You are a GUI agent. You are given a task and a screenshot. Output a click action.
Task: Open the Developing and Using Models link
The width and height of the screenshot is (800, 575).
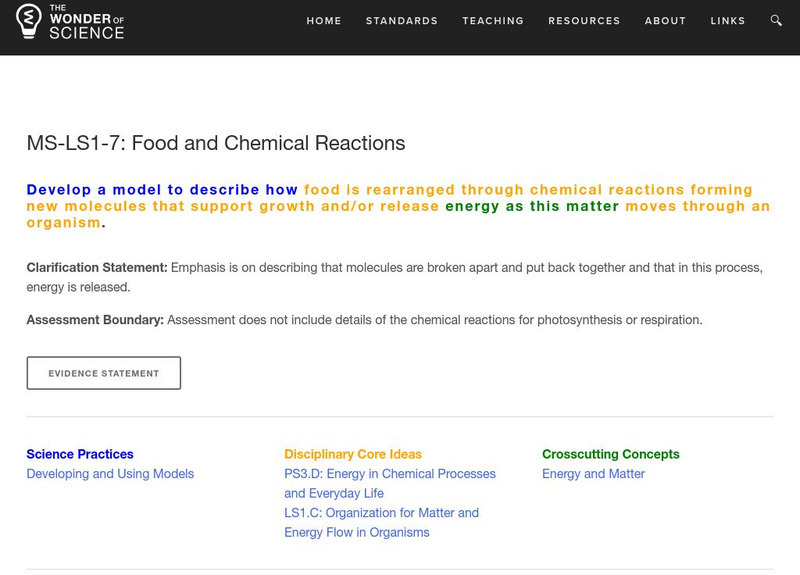click(110, 474)
